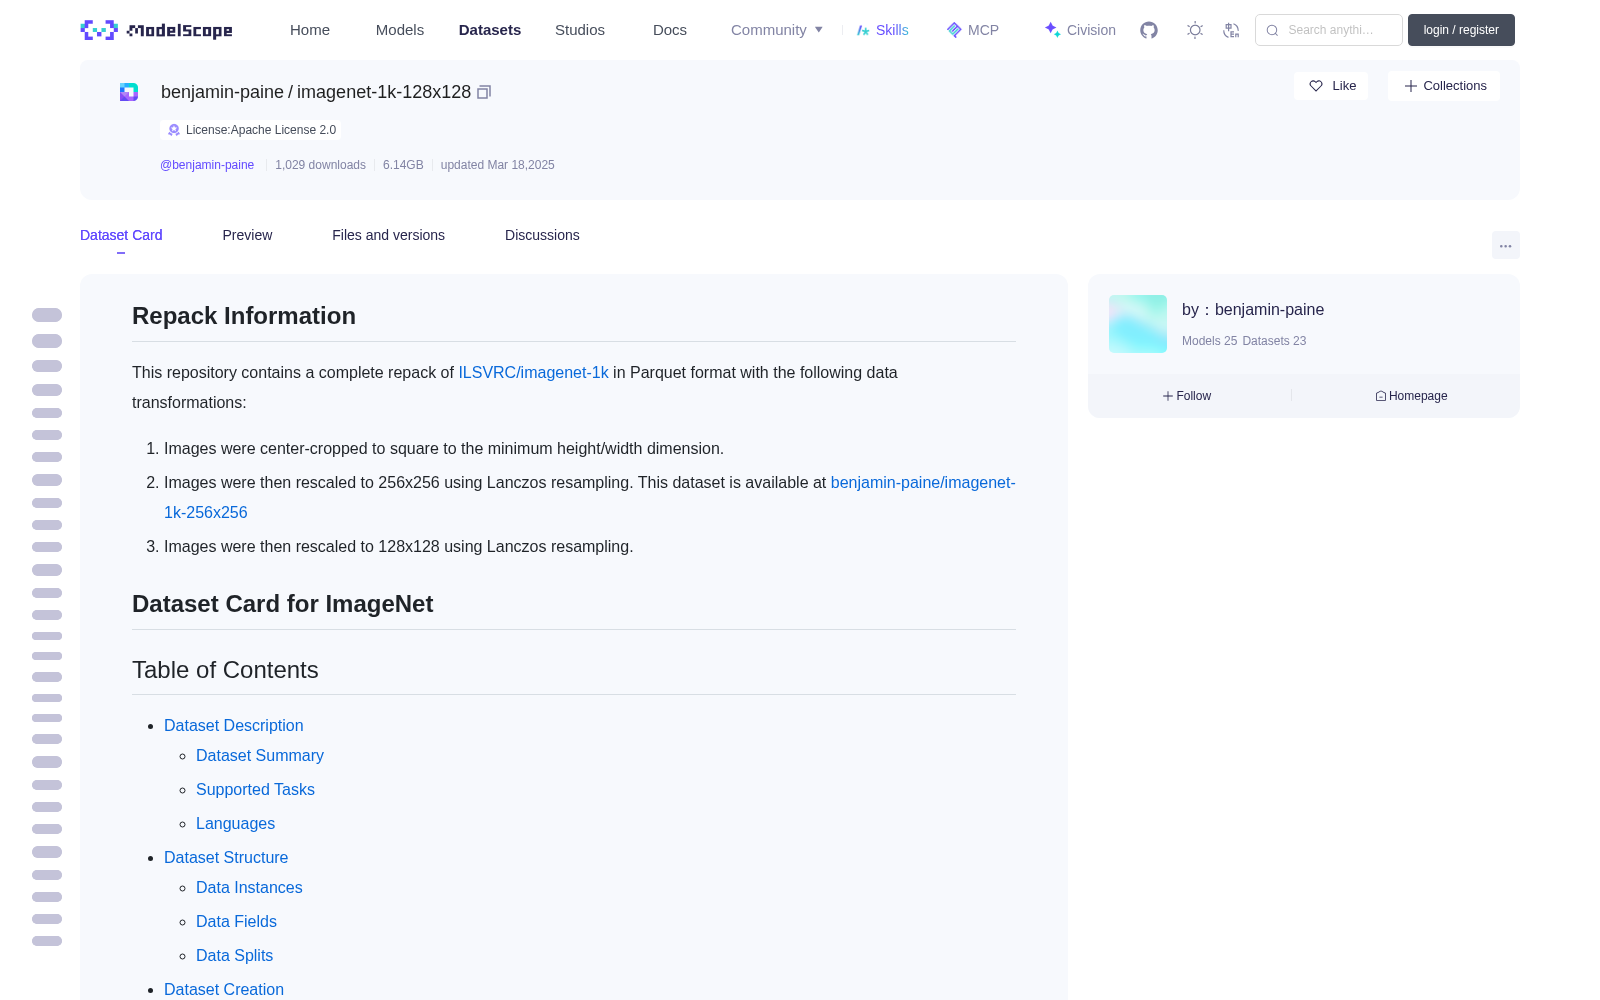
Task: Open the GitHub repository icon
Action: (1149, 30)
